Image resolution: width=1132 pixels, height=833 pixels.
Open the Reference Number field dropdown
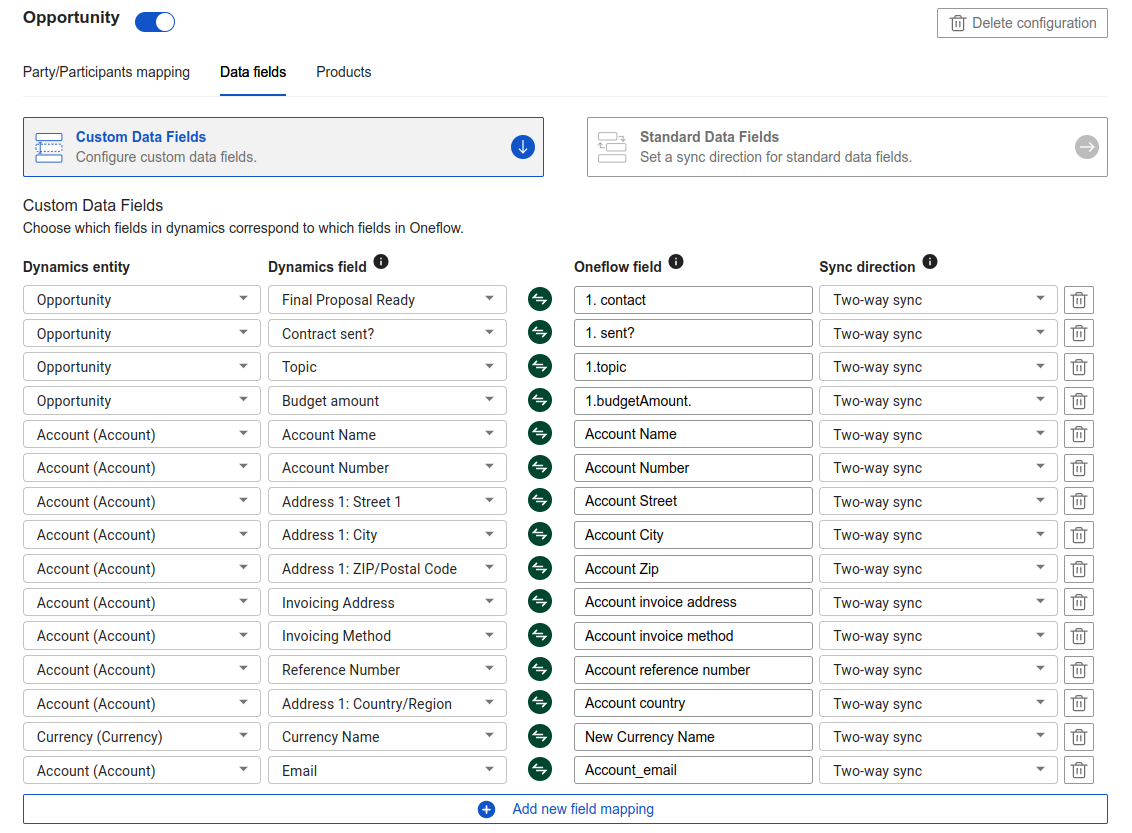click(387, 670)
